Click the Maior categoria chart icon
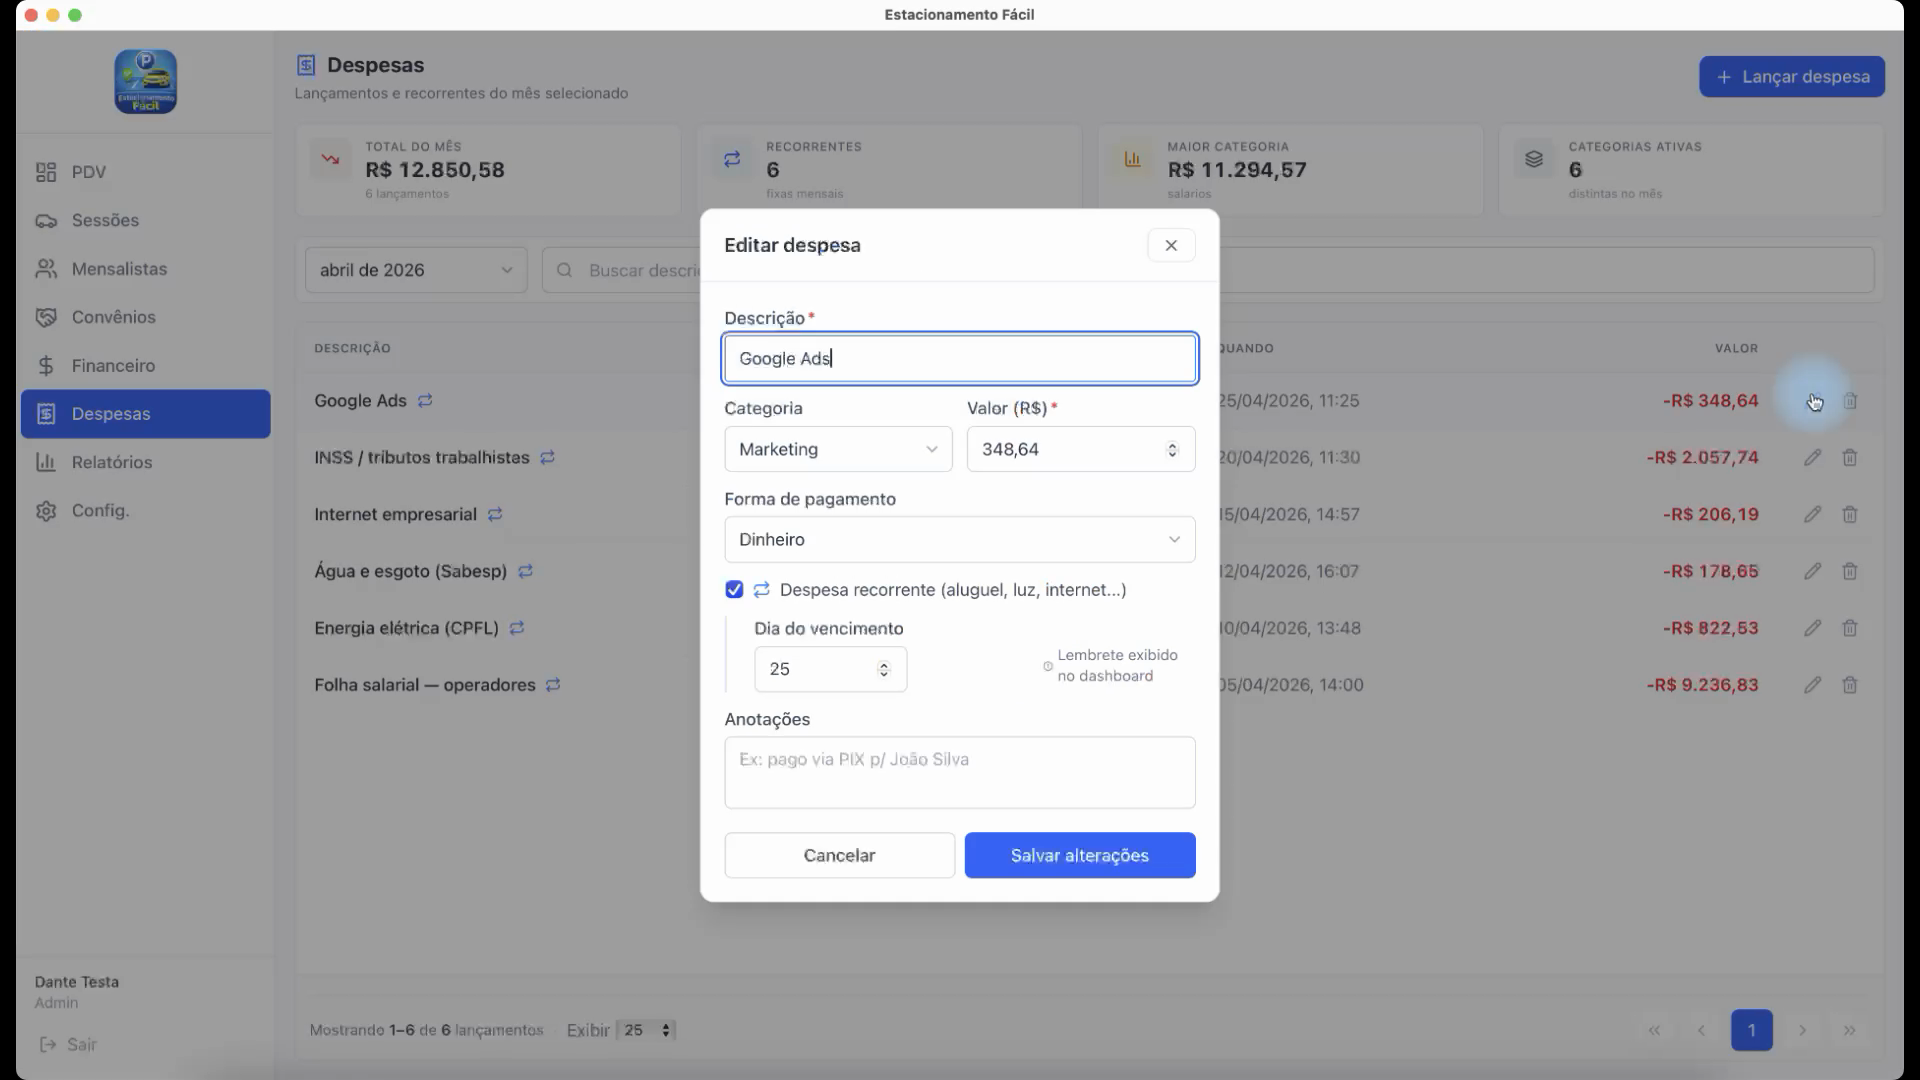 (1133, 159)
